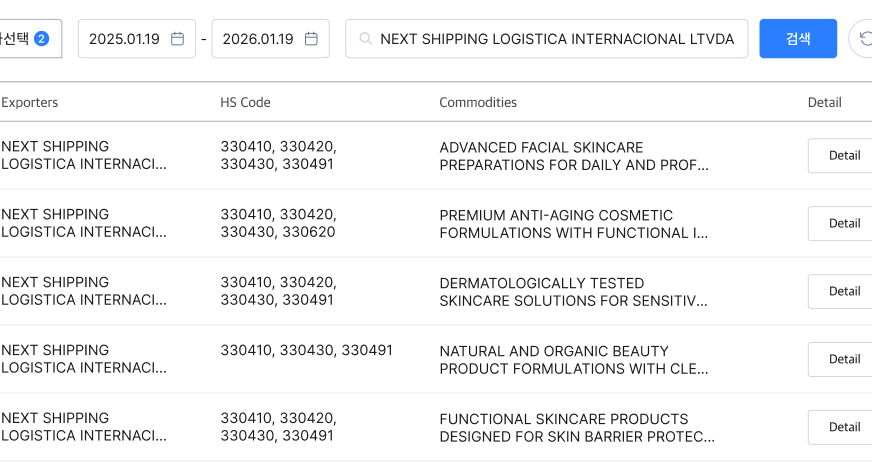Click the circular reset arrow icon
Screen dimensions: 872x465
coord(863,39)
